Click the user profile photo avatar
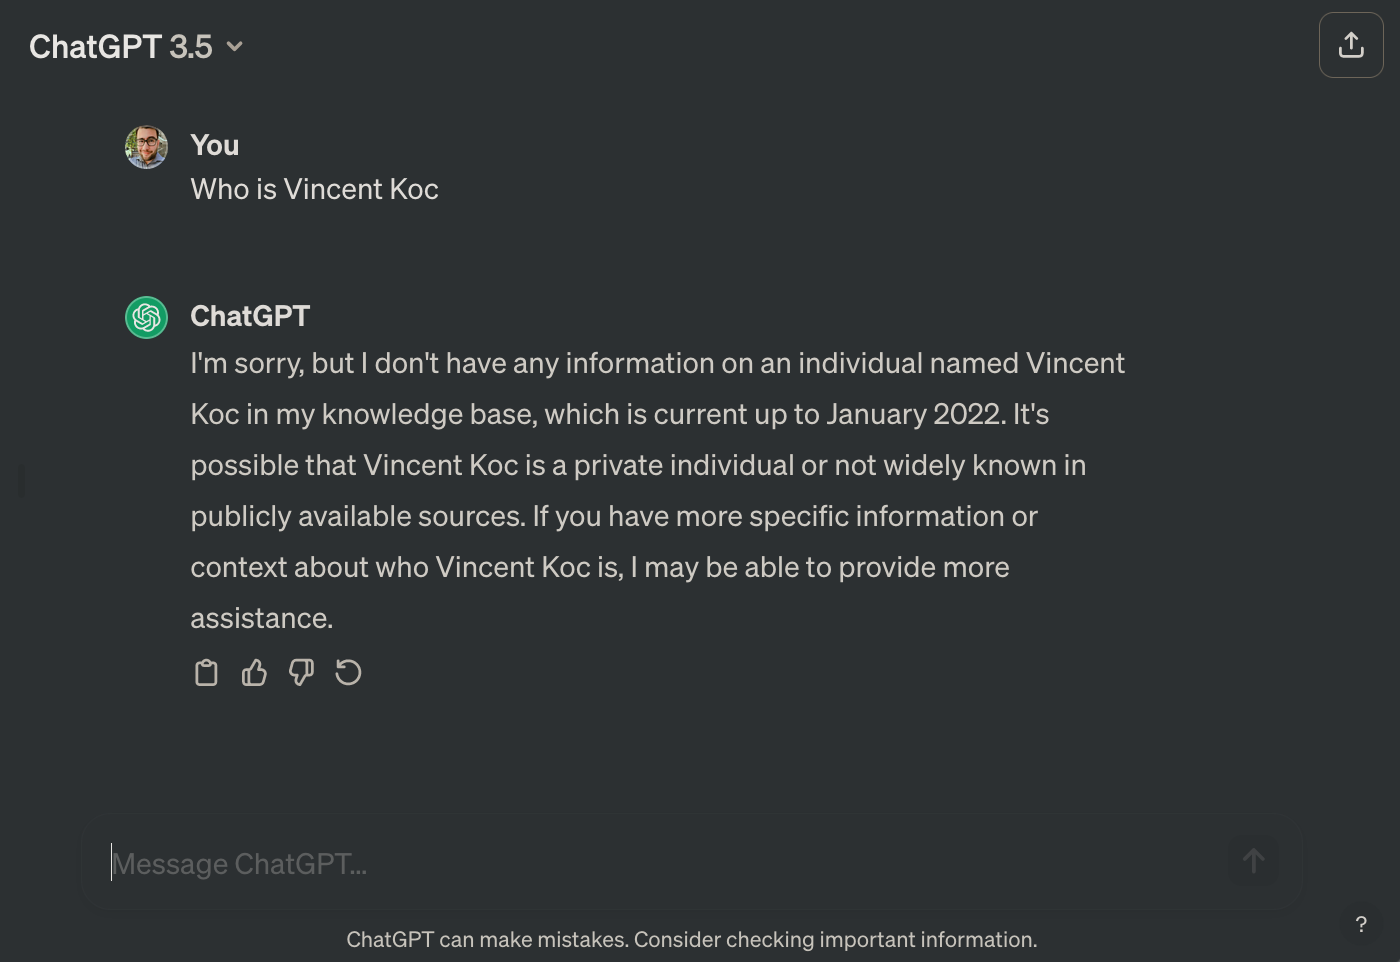 (146, 147)
